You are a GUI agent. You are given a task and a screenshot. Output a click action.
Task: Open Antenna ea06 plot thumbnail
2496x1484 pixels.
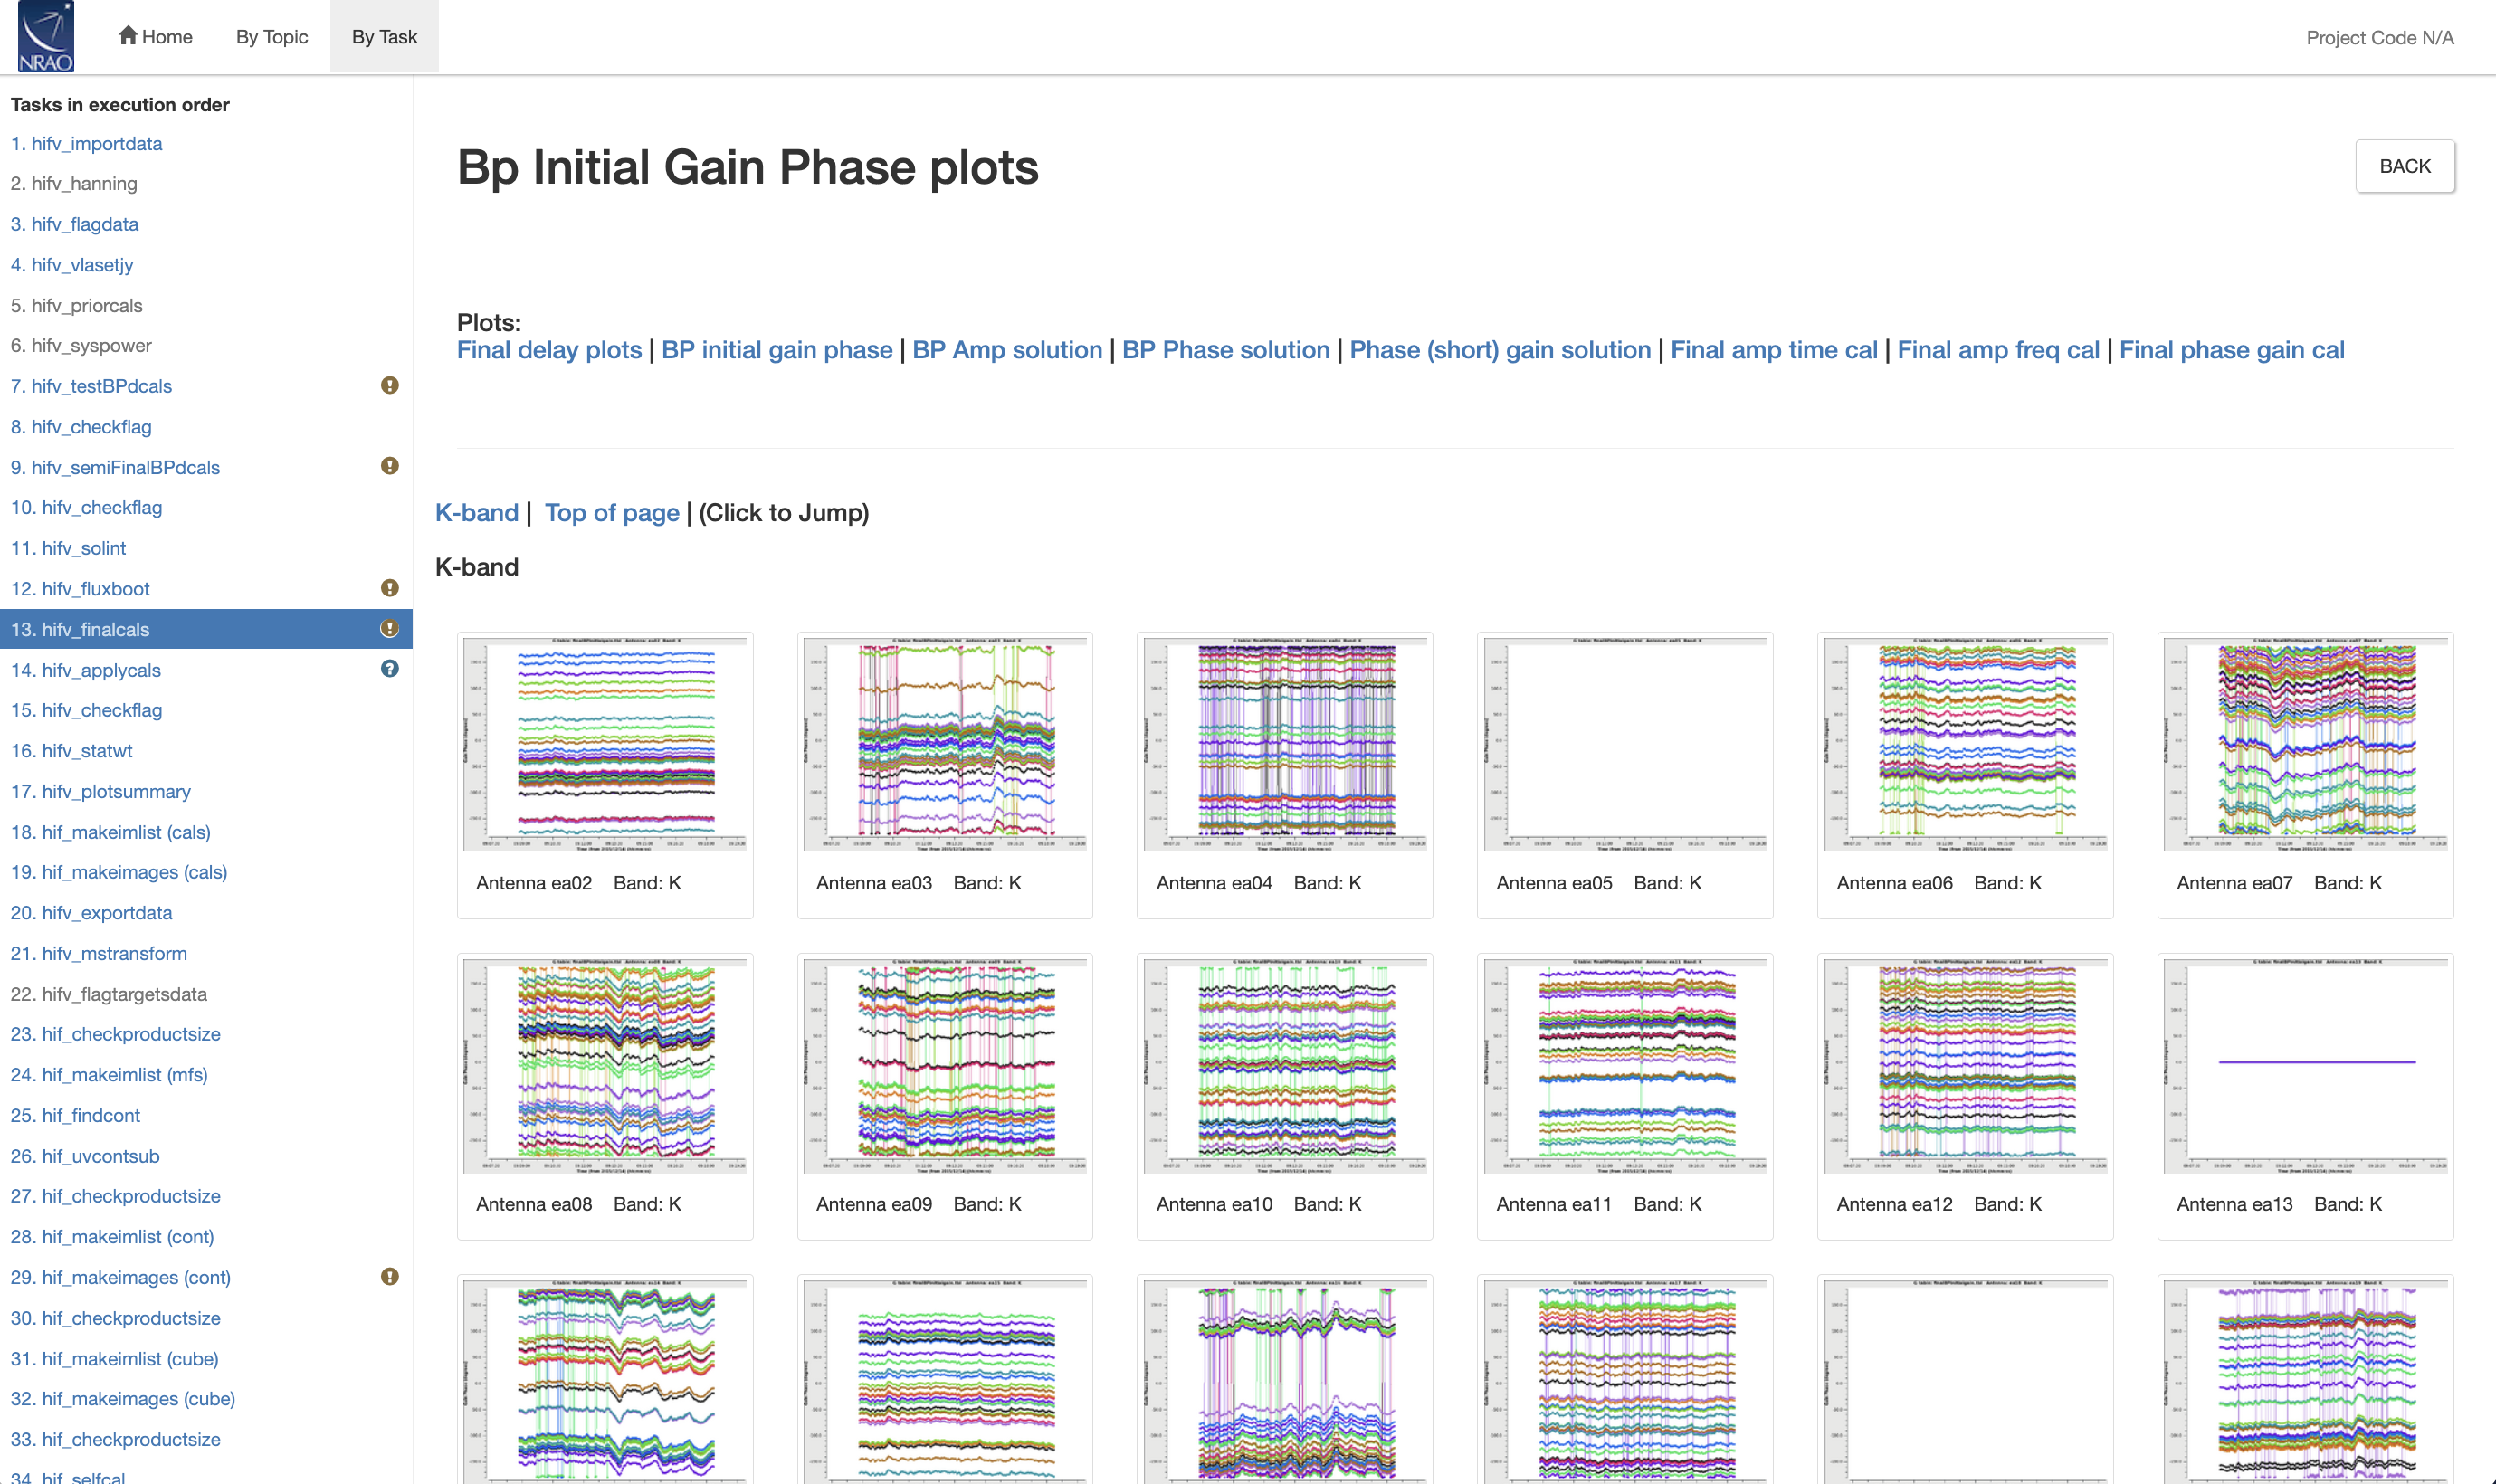1965,744
